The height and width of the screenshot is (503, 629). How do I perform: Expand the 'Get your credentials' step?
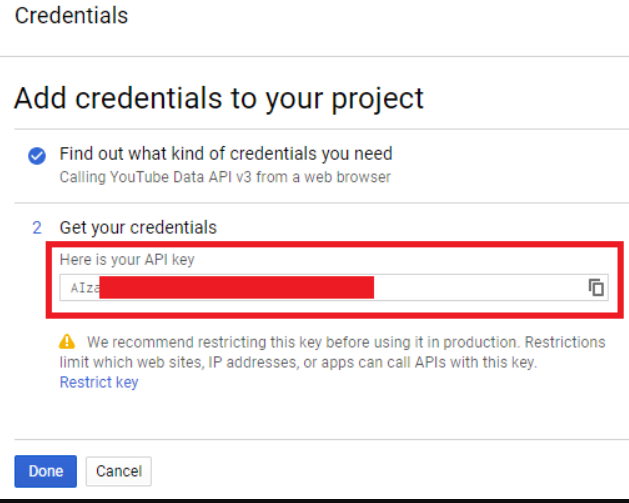138,228
